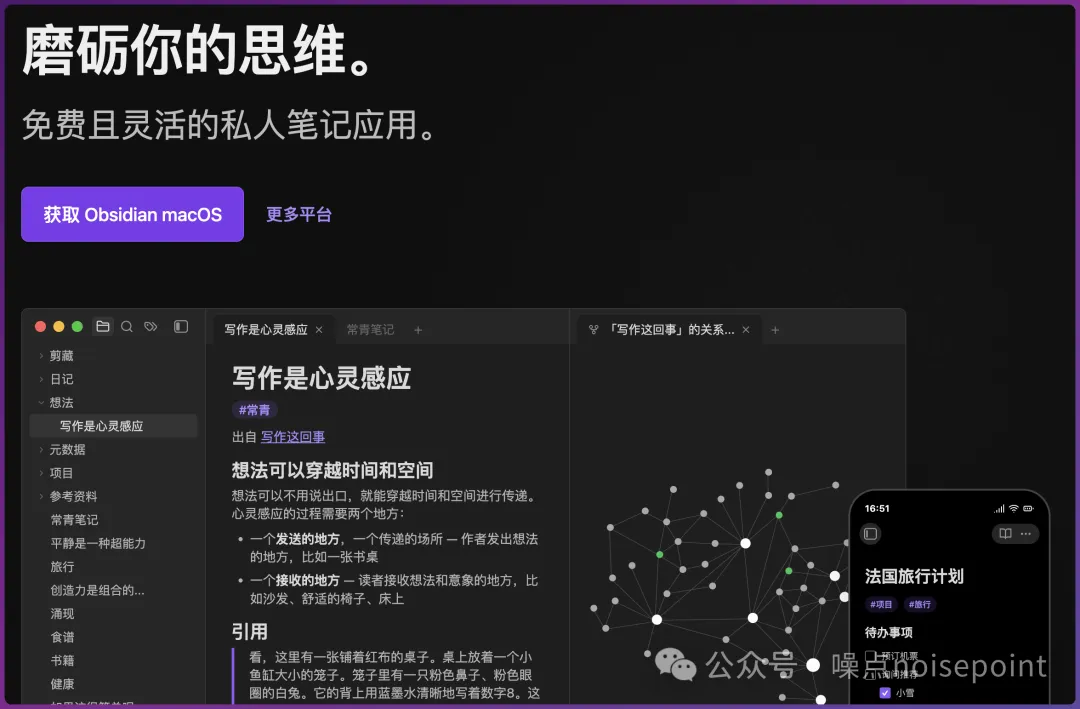1080x709 pixels.
Task: Check the 预订机票 checkbox on phone
Action: 871,655
